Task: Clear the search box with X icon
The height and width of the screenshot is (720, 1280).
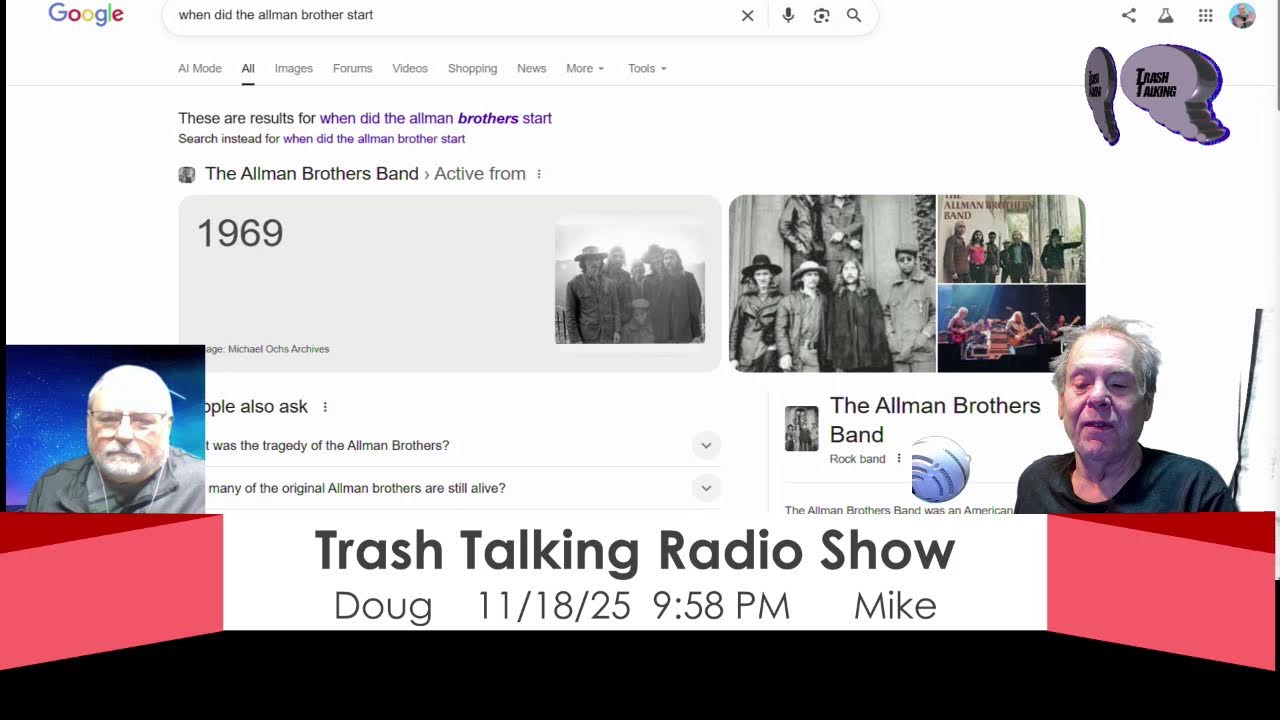Action: (x=747, y=15)
